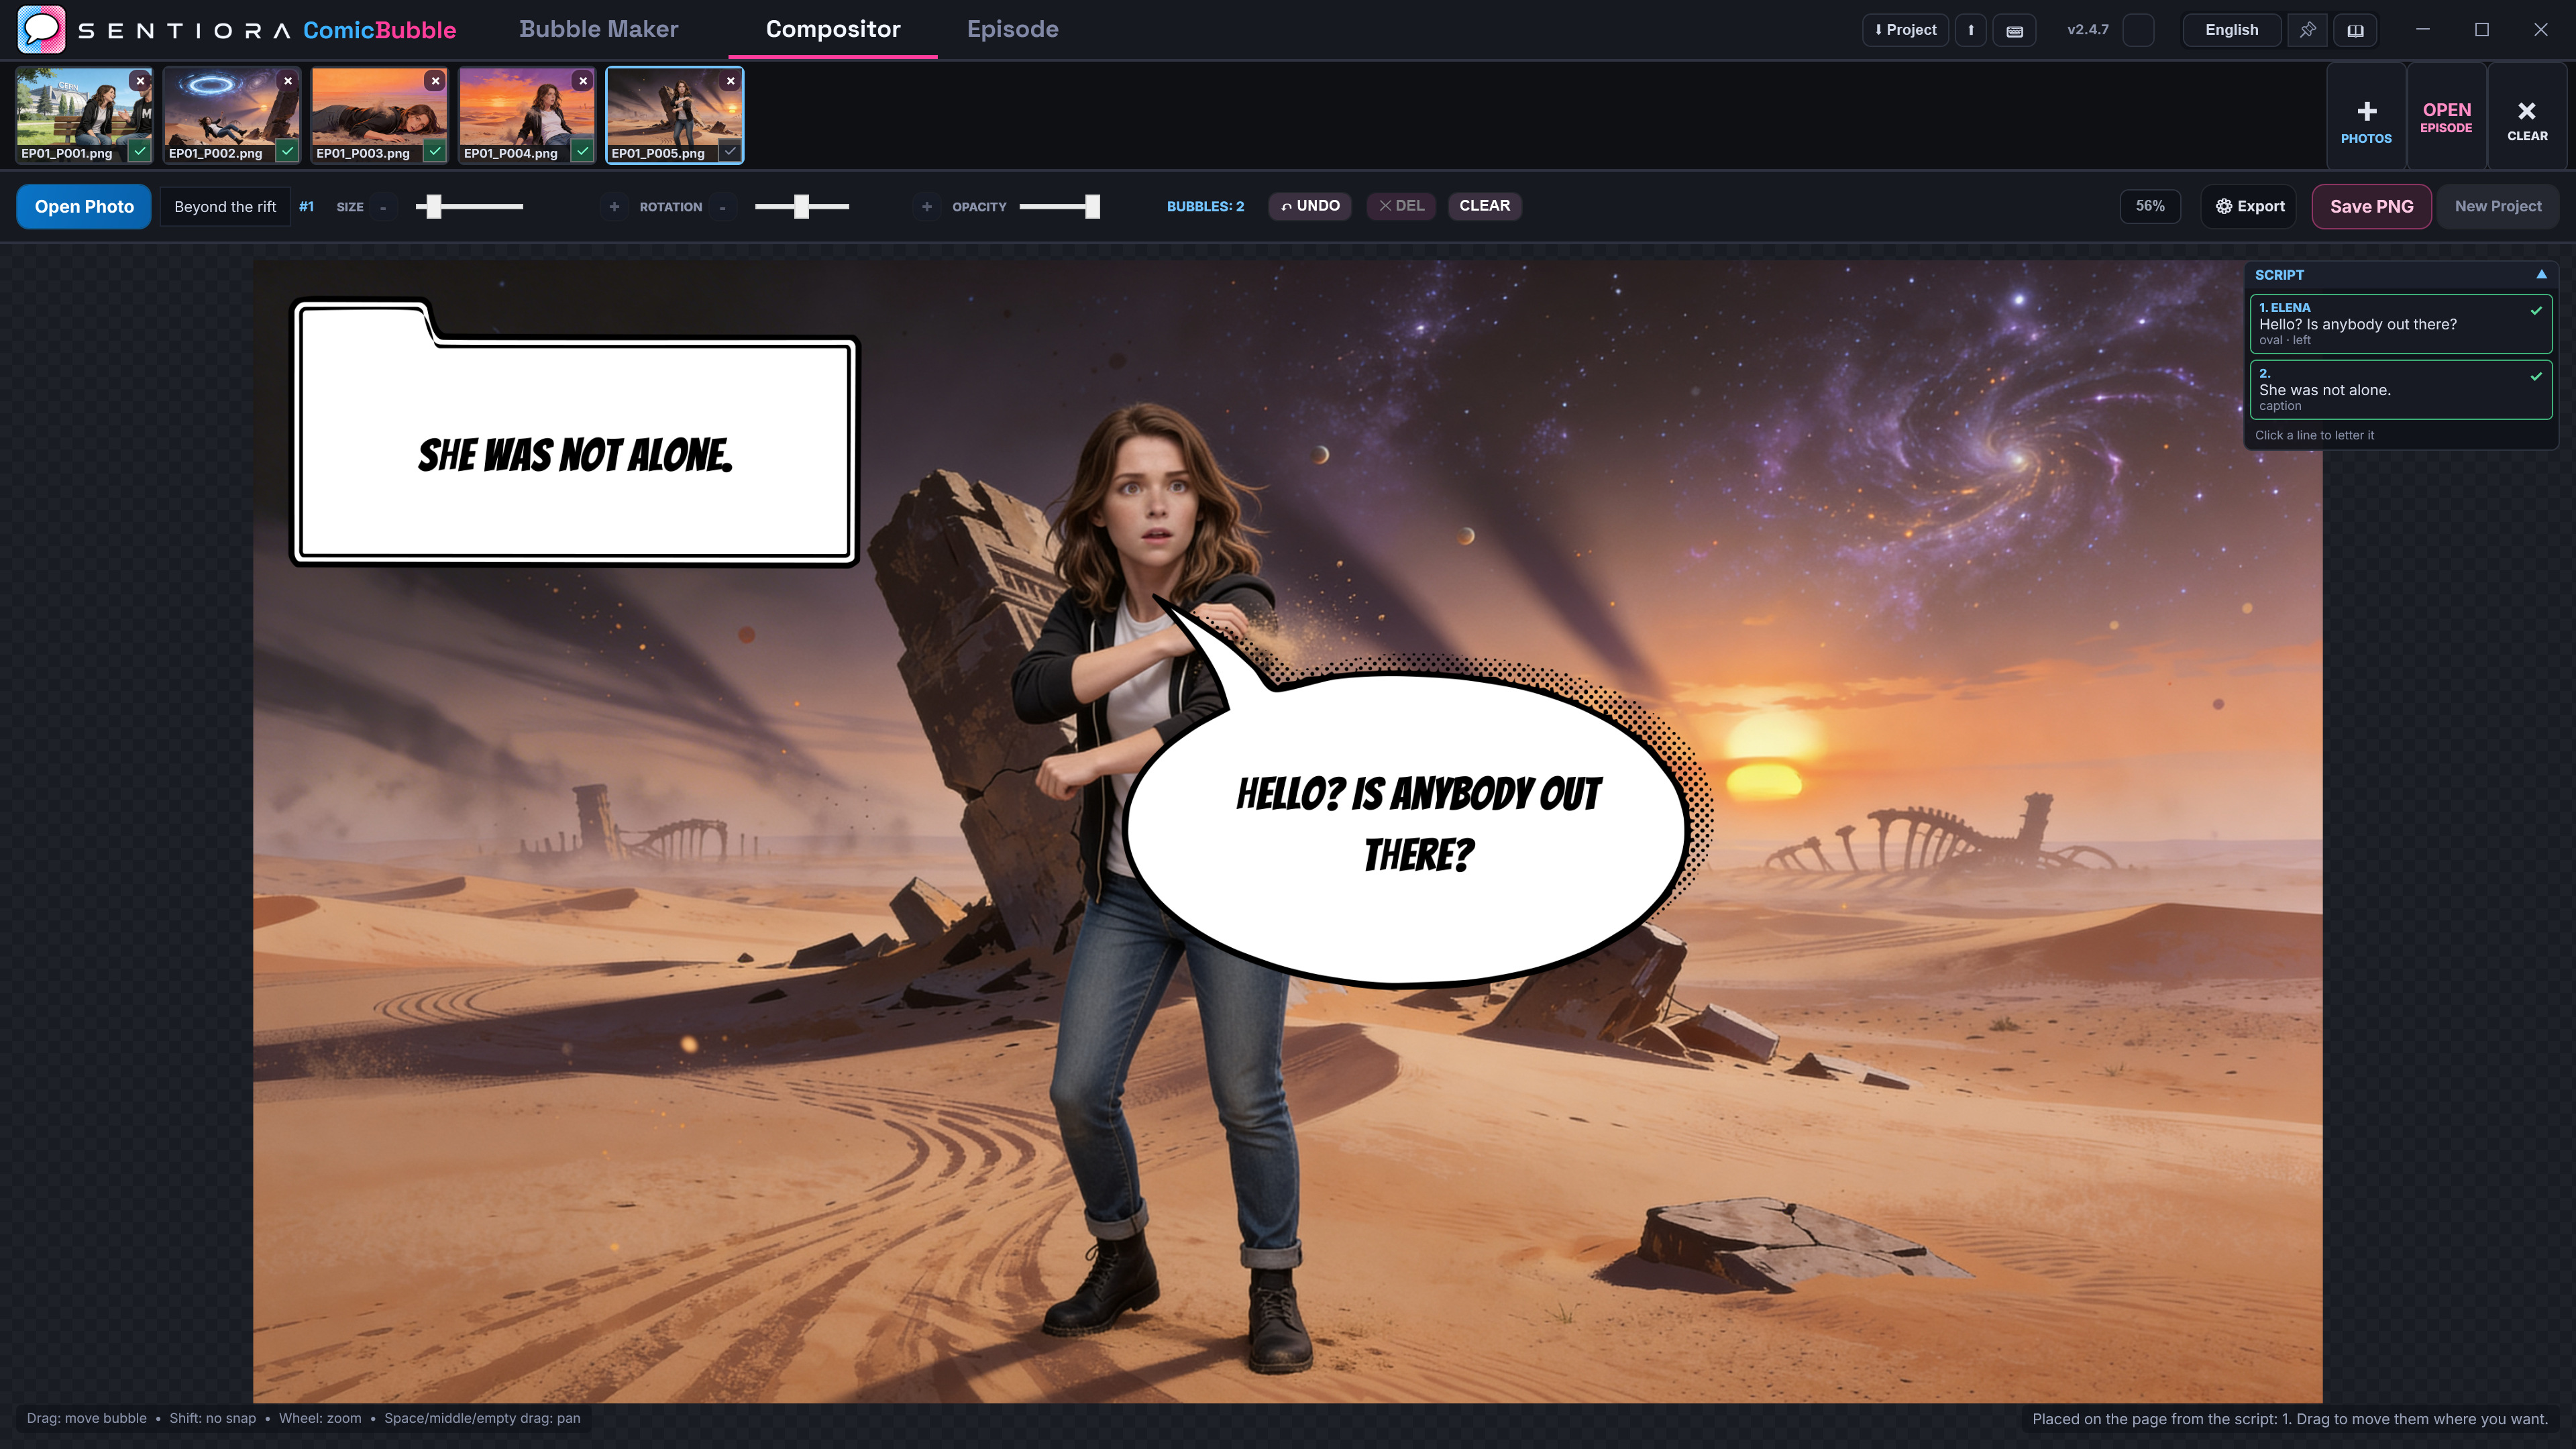This screenshot has height=1449, width=2576.
Task: Click the upload arrow button beside Project
Action: pos(1971,30)
